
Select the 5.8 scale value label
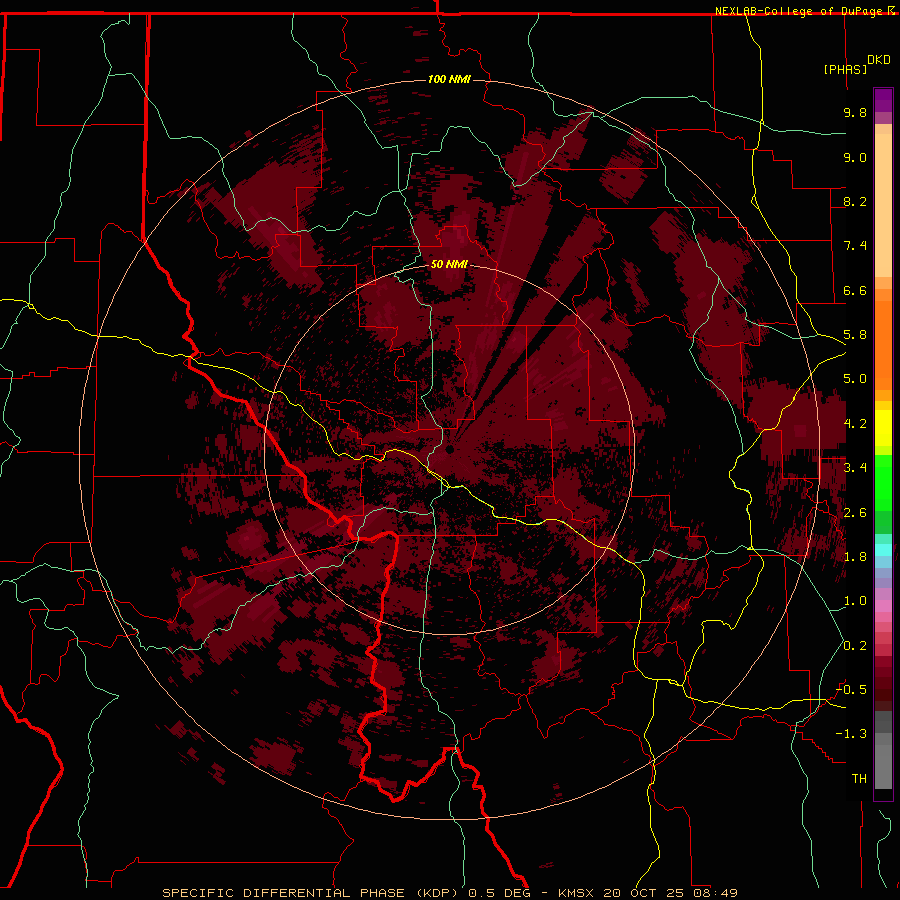tap(855, 335)
